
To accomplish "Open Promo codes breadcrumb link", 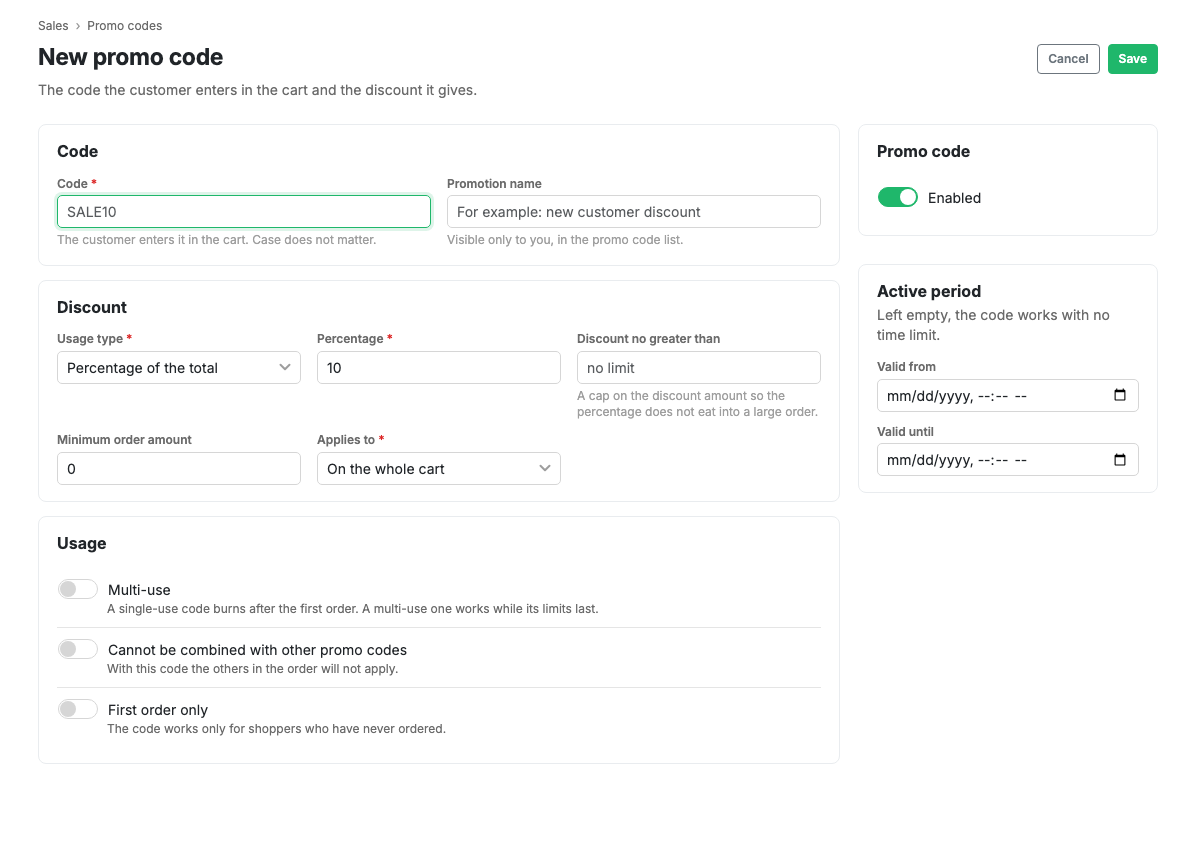I will [124, 26].
